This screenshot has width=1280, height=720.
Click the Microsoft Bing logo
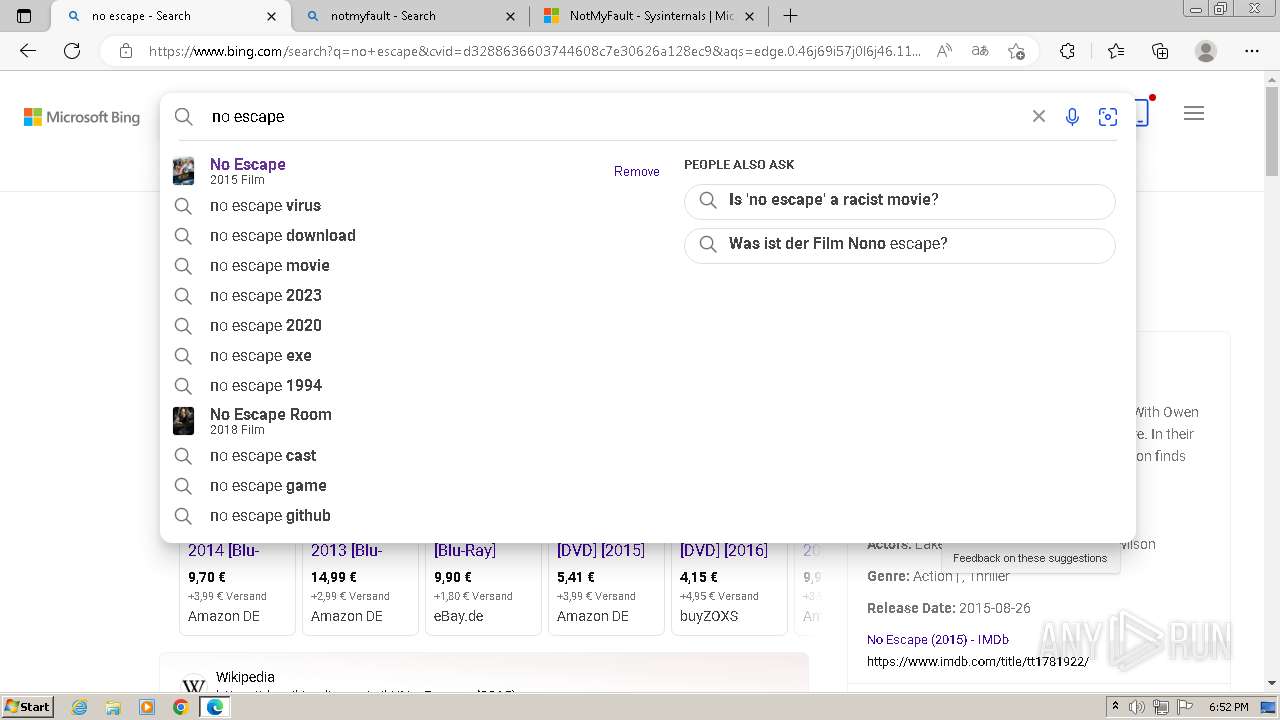(82, 117)
